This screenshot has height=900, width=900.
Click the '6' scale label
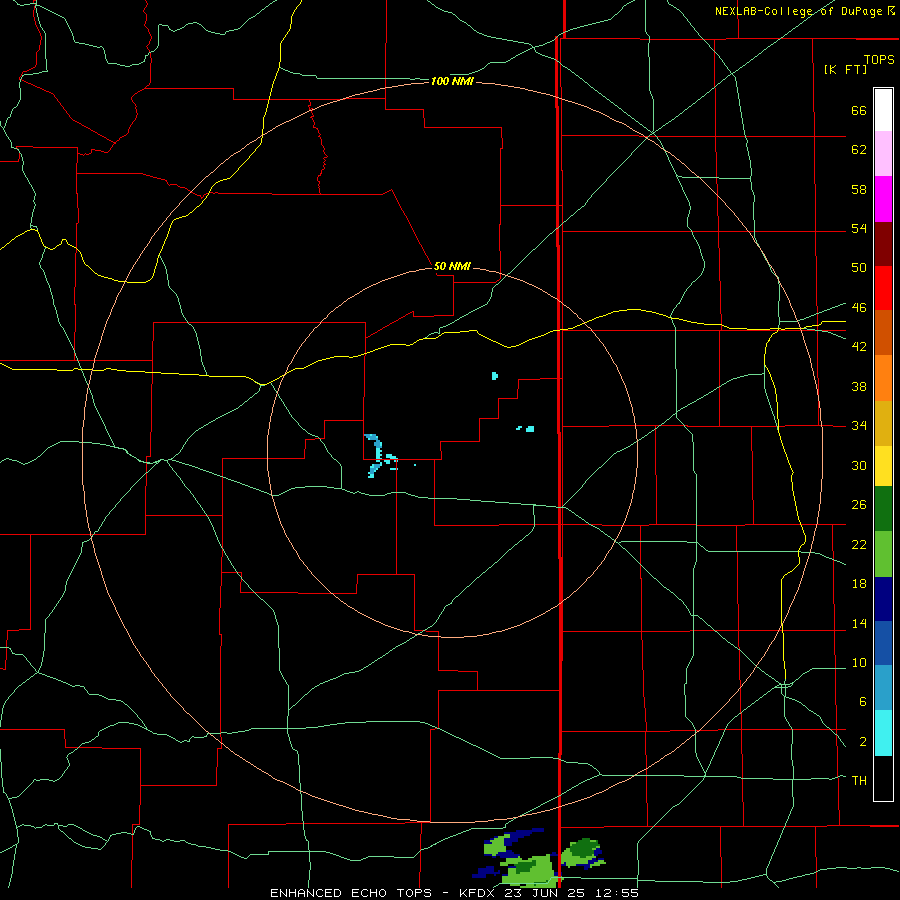(862, 701)
